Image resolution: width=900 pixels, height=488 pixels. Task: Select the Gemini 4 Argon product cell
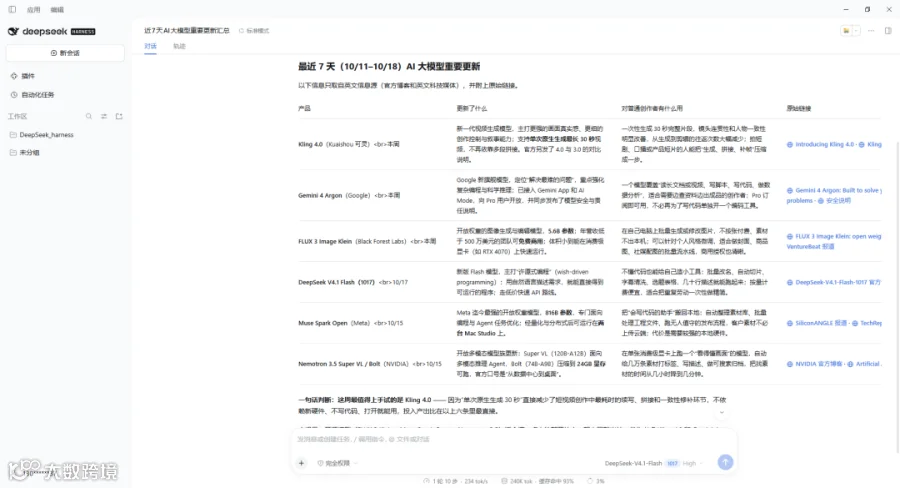click(x=349, y=195)
